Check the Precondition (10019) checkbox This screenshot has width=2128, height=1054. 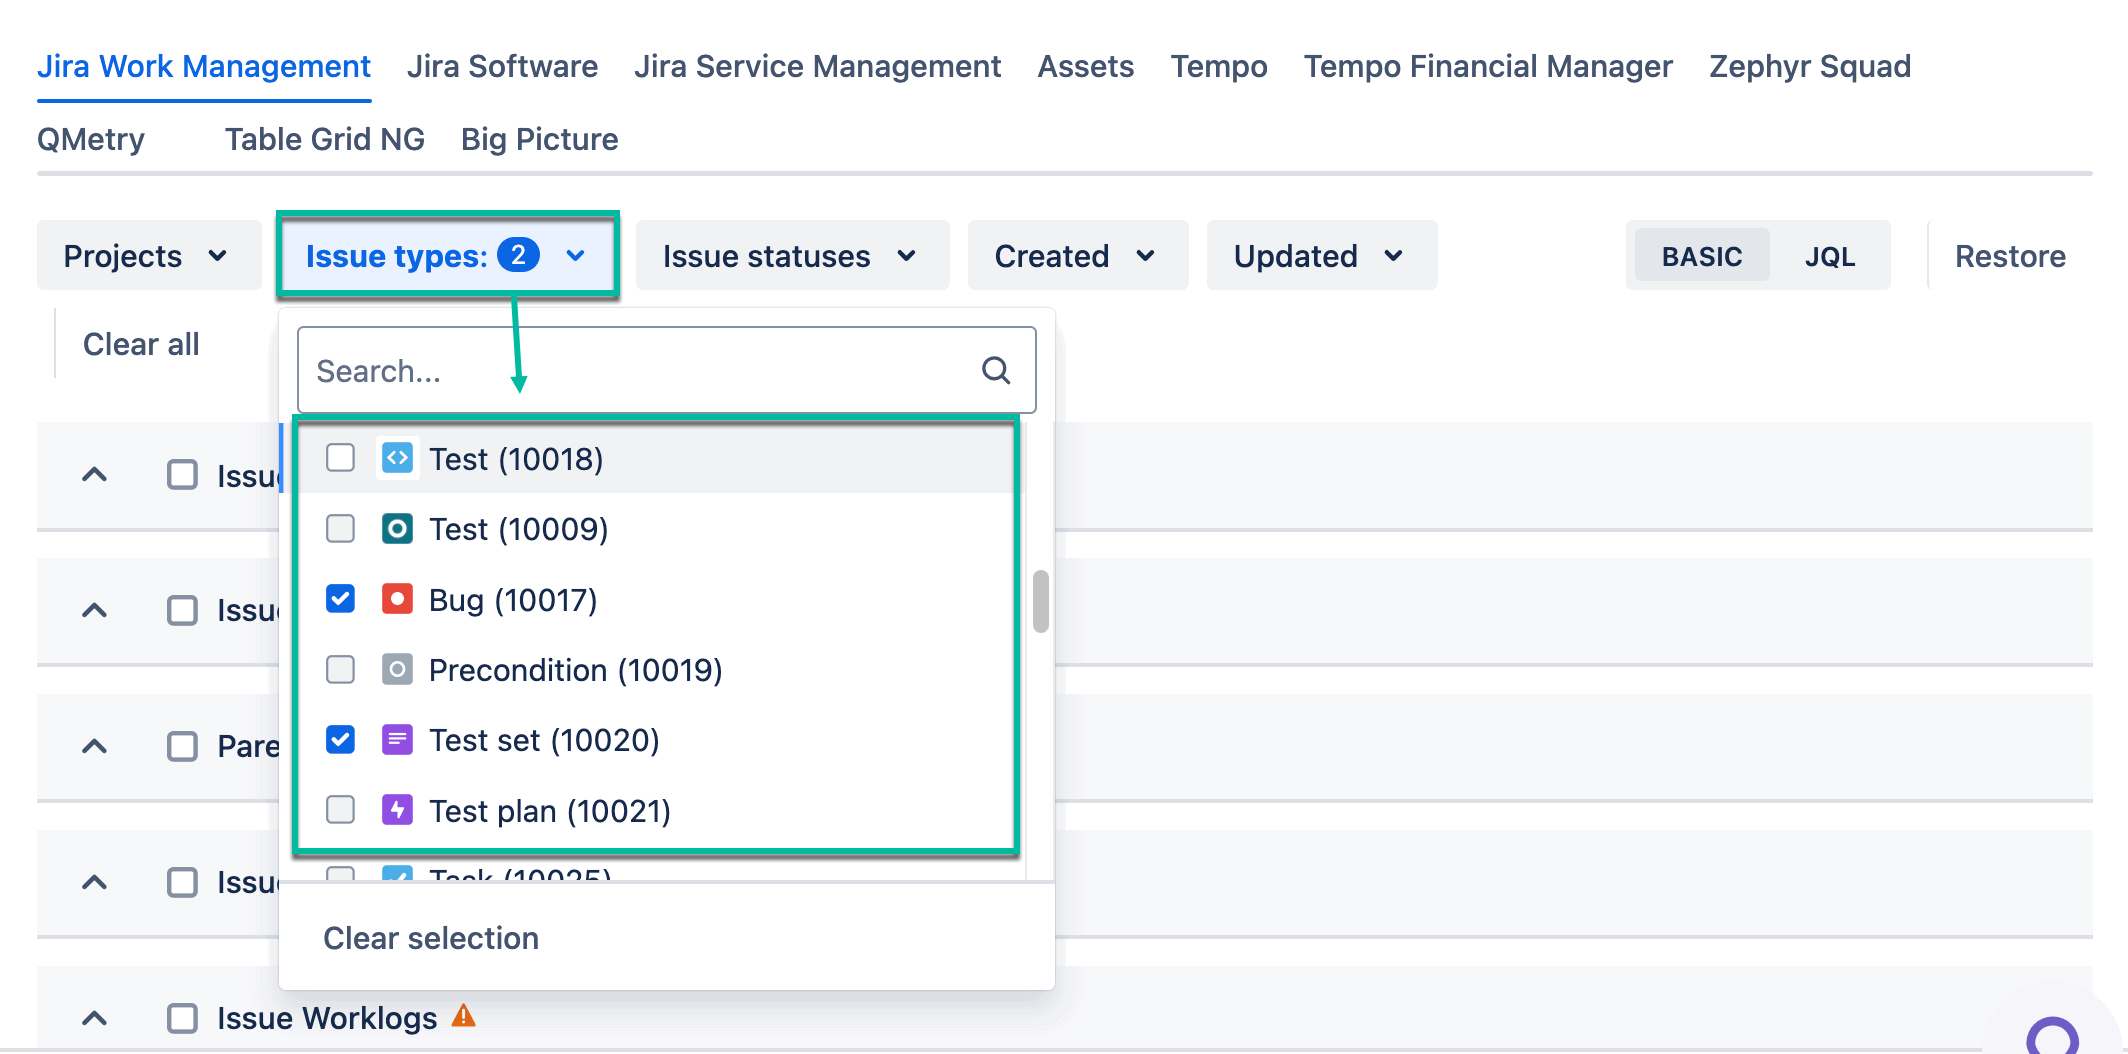(340, 669)
